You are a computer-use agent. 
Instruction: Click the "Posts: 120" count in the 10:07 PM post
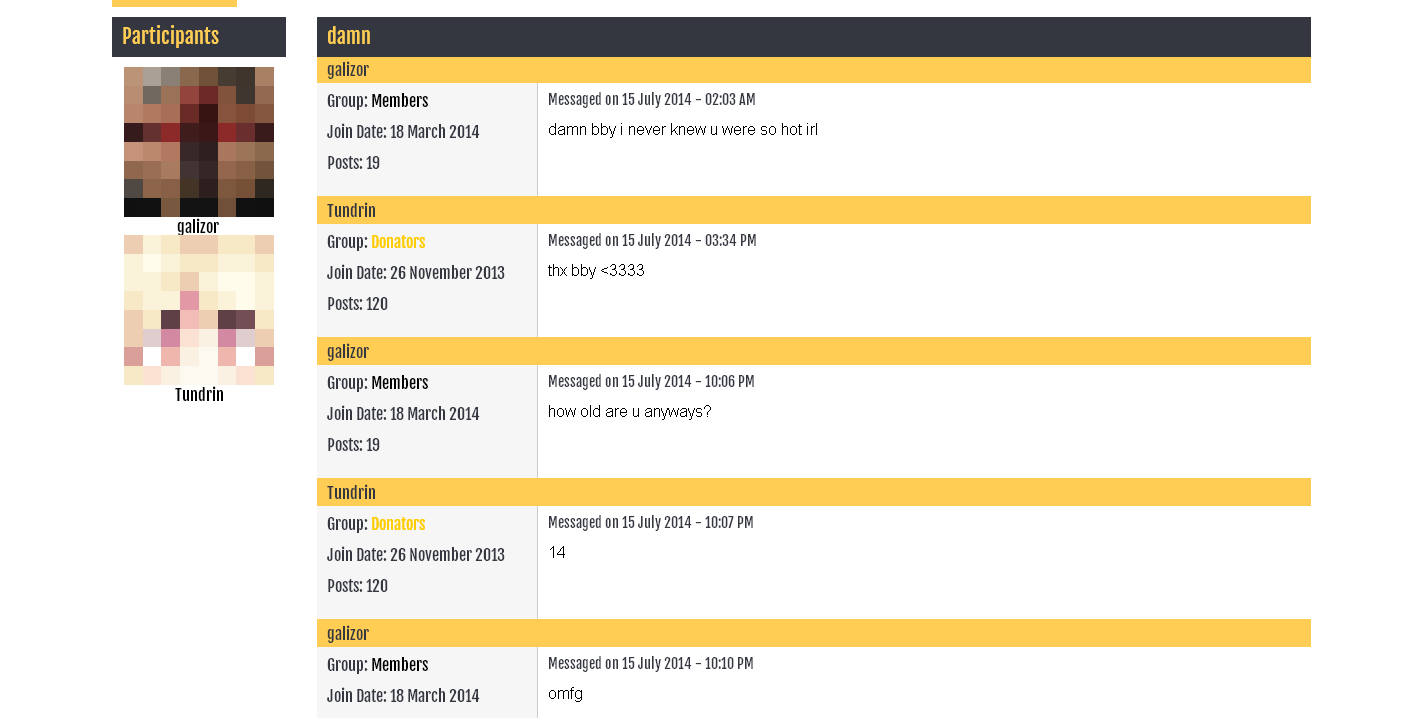point(357,586)
